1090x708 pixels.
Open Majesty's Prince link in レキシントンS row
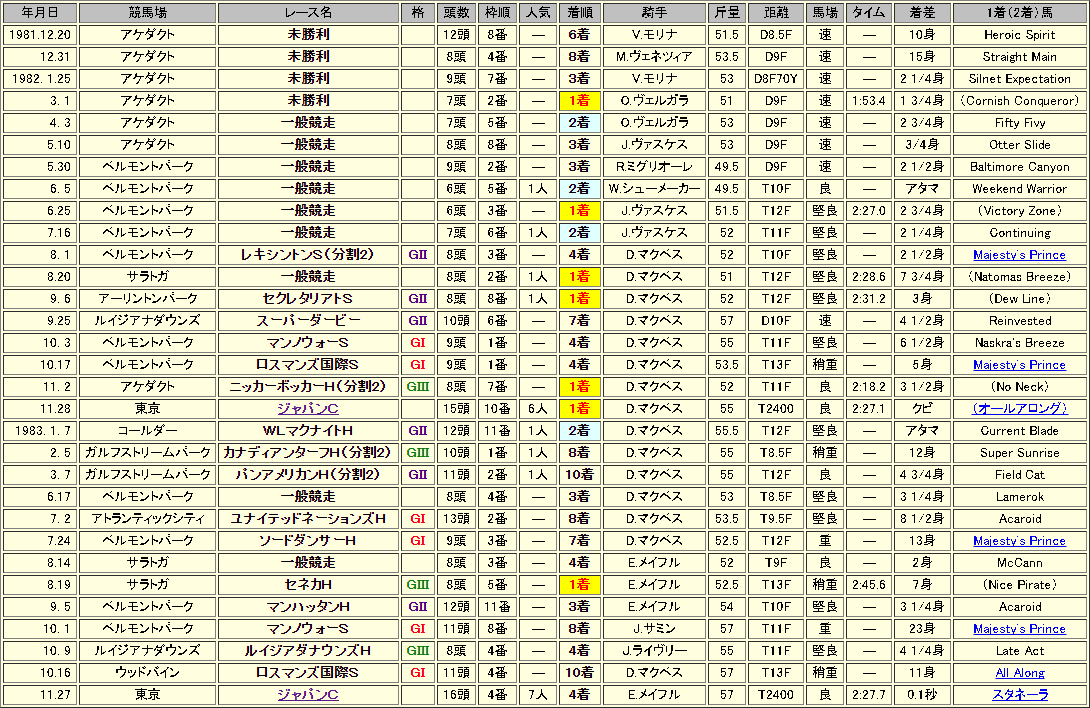click(1019, 255)
